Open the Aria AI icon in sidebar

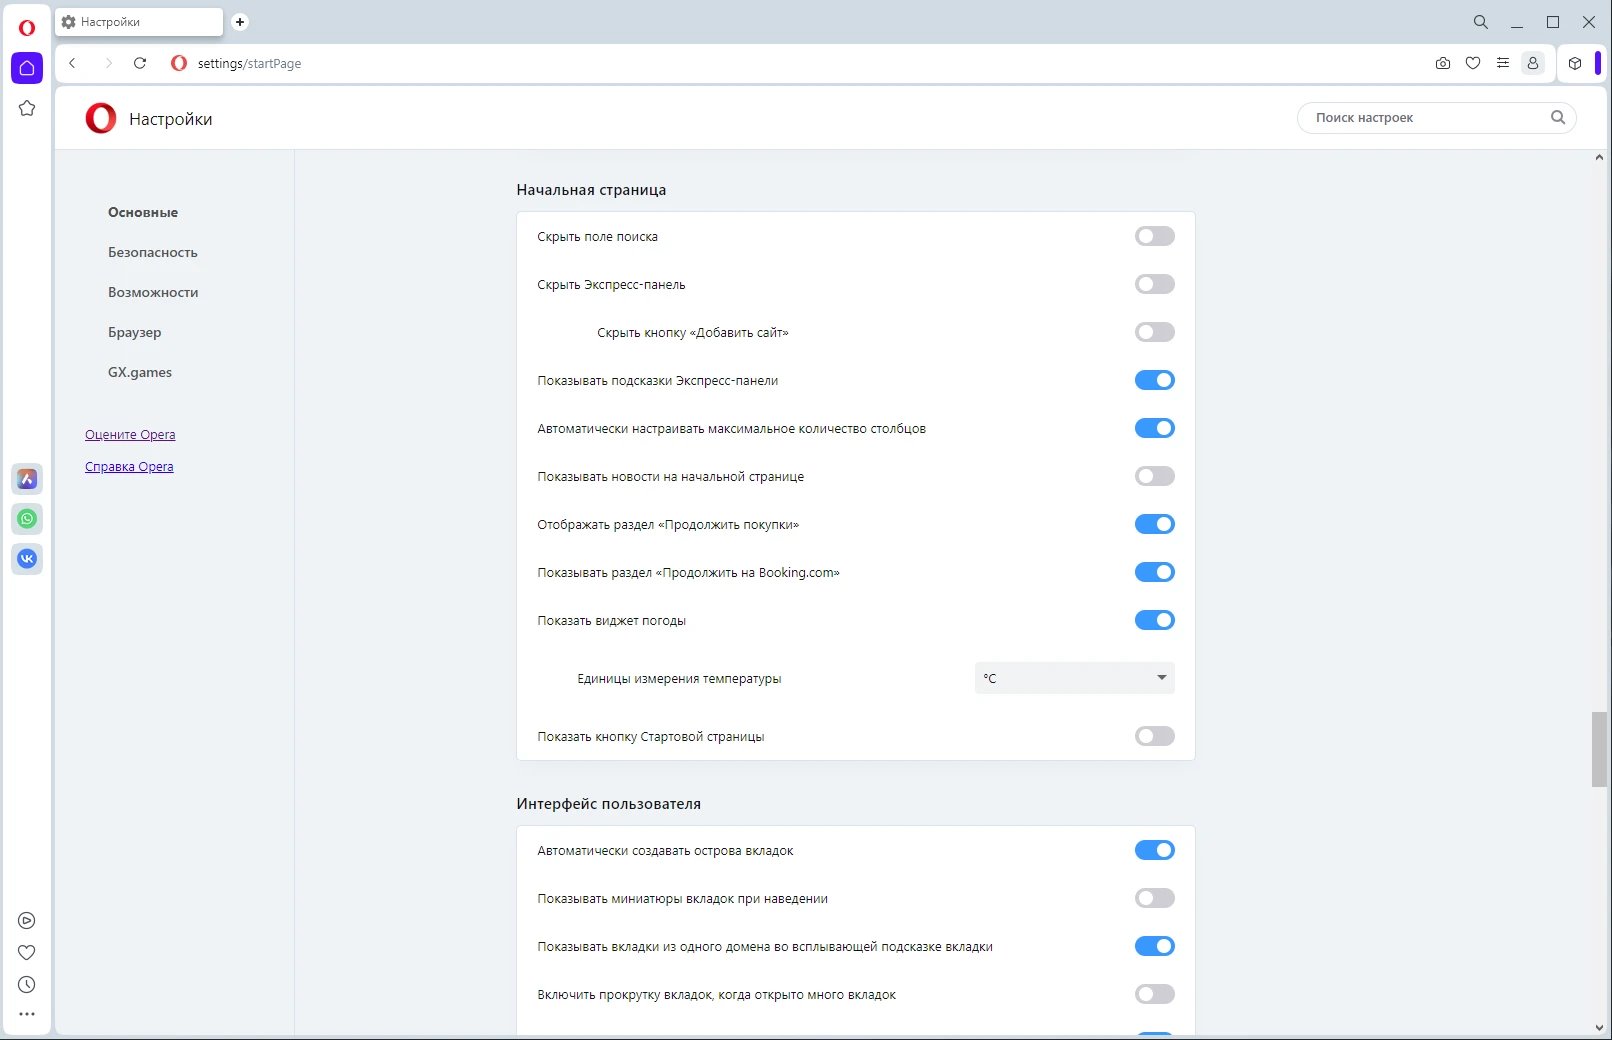(x=27, y=479)
